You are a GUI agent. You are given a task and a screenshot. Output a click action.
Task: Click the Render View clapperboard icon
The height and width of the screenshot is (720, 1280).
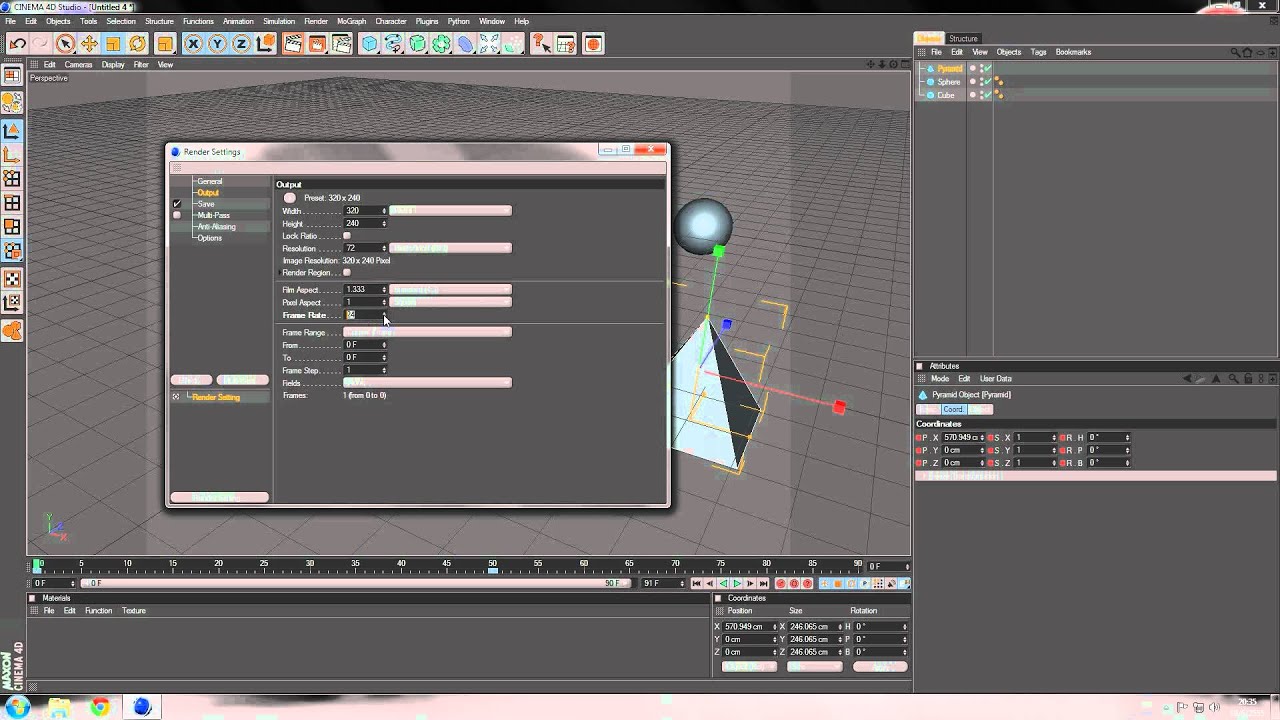tap(293, 44)
